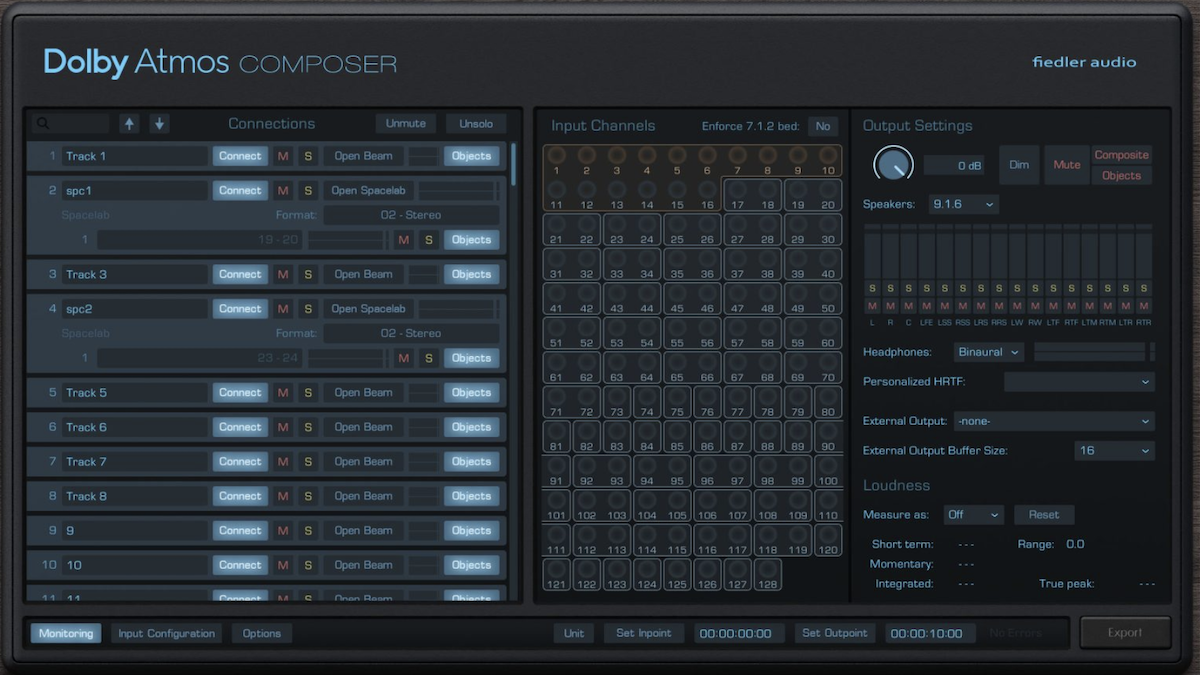The width and height of the screenshot is (1200, 675).
Task: Select Composite monitoring mode
Action: (1121, 155)
